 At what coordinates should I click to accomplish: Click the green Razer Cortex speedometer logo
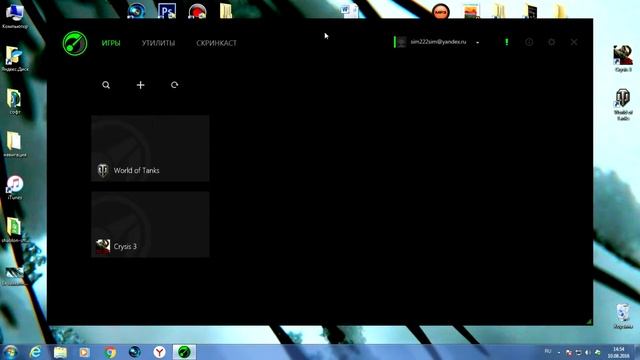coord(75,43)
